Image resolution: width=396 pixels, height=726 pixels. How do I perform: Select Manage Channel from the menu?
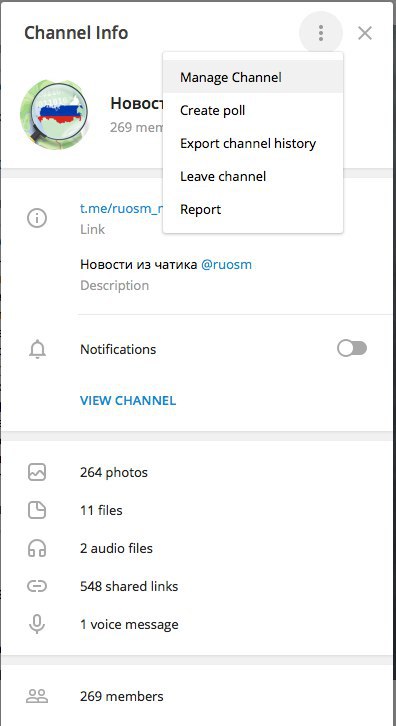point(253,77)
